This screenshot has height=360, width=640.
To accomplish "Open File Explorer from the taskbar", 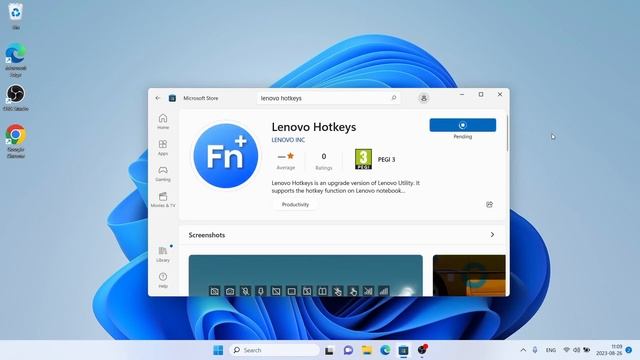I will pyautogui.click(x=367, y=350).
